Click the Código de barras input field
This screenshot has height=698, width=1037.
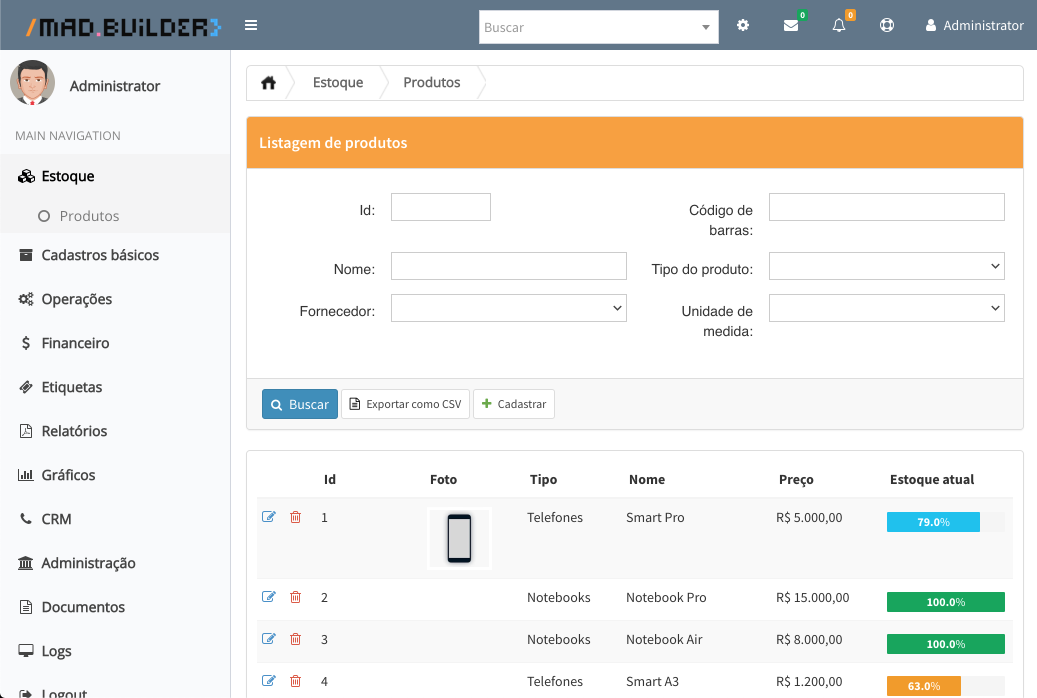pos(886,207)
